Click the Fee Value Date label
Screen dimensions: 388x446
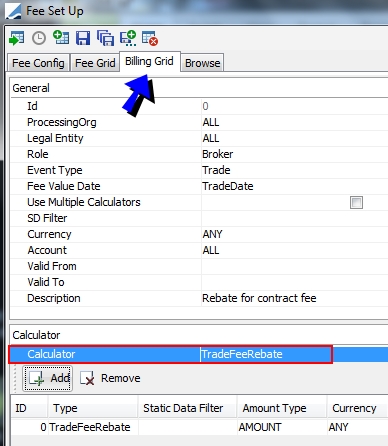coord(64,186)
